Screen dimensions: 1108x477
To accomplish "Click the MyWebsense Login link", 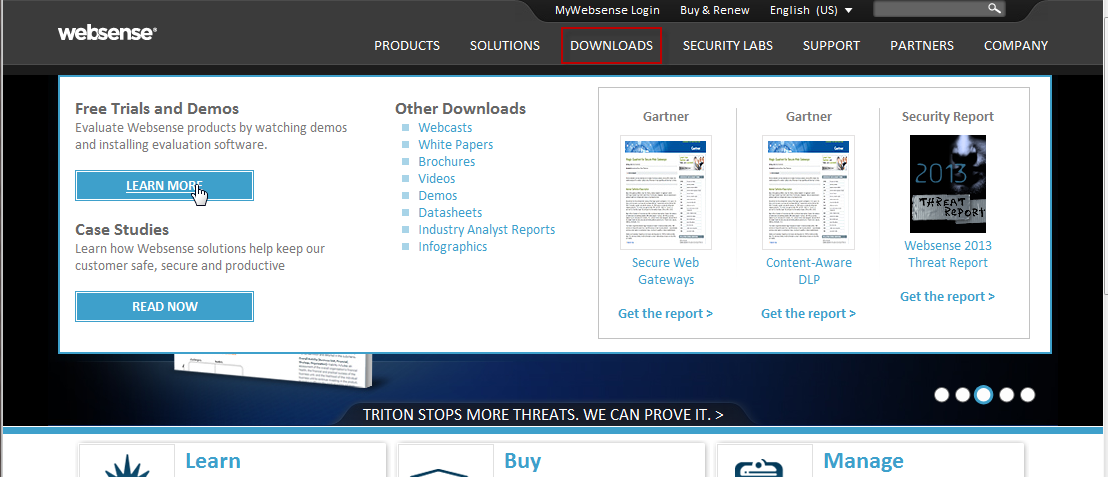I will click(x=607, y=10).
